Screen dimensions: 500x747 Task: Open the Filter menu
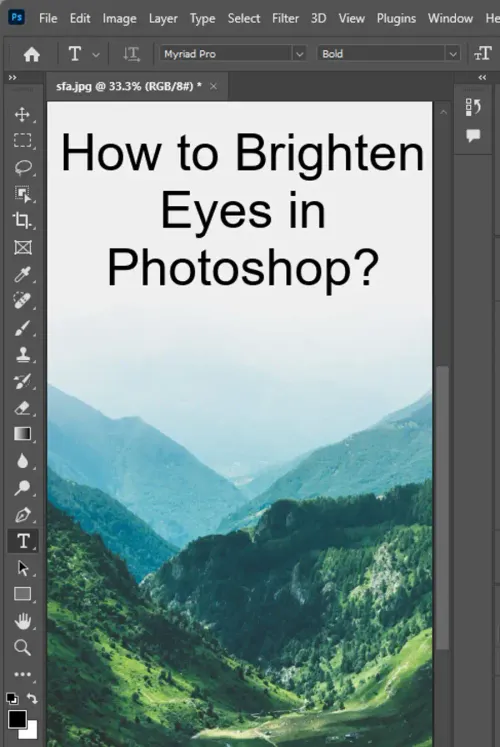(x=285, y=19)
